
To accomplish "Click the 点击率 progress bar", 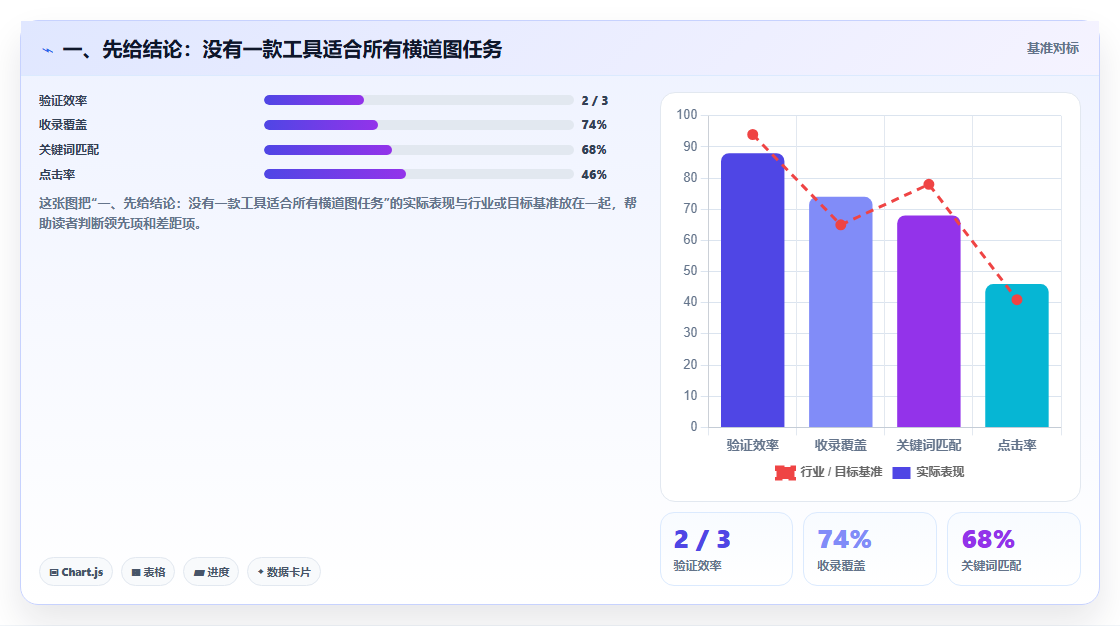I will click(x=419, y=174).
